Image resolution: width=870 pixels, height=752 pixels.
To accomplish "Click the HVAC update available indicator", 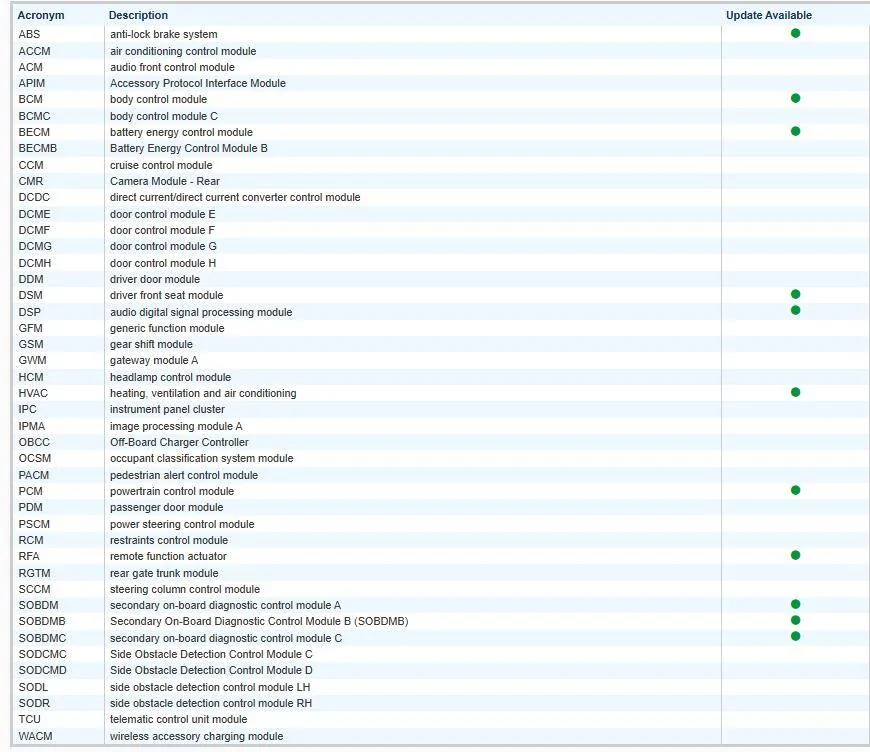I will [795, 392].
